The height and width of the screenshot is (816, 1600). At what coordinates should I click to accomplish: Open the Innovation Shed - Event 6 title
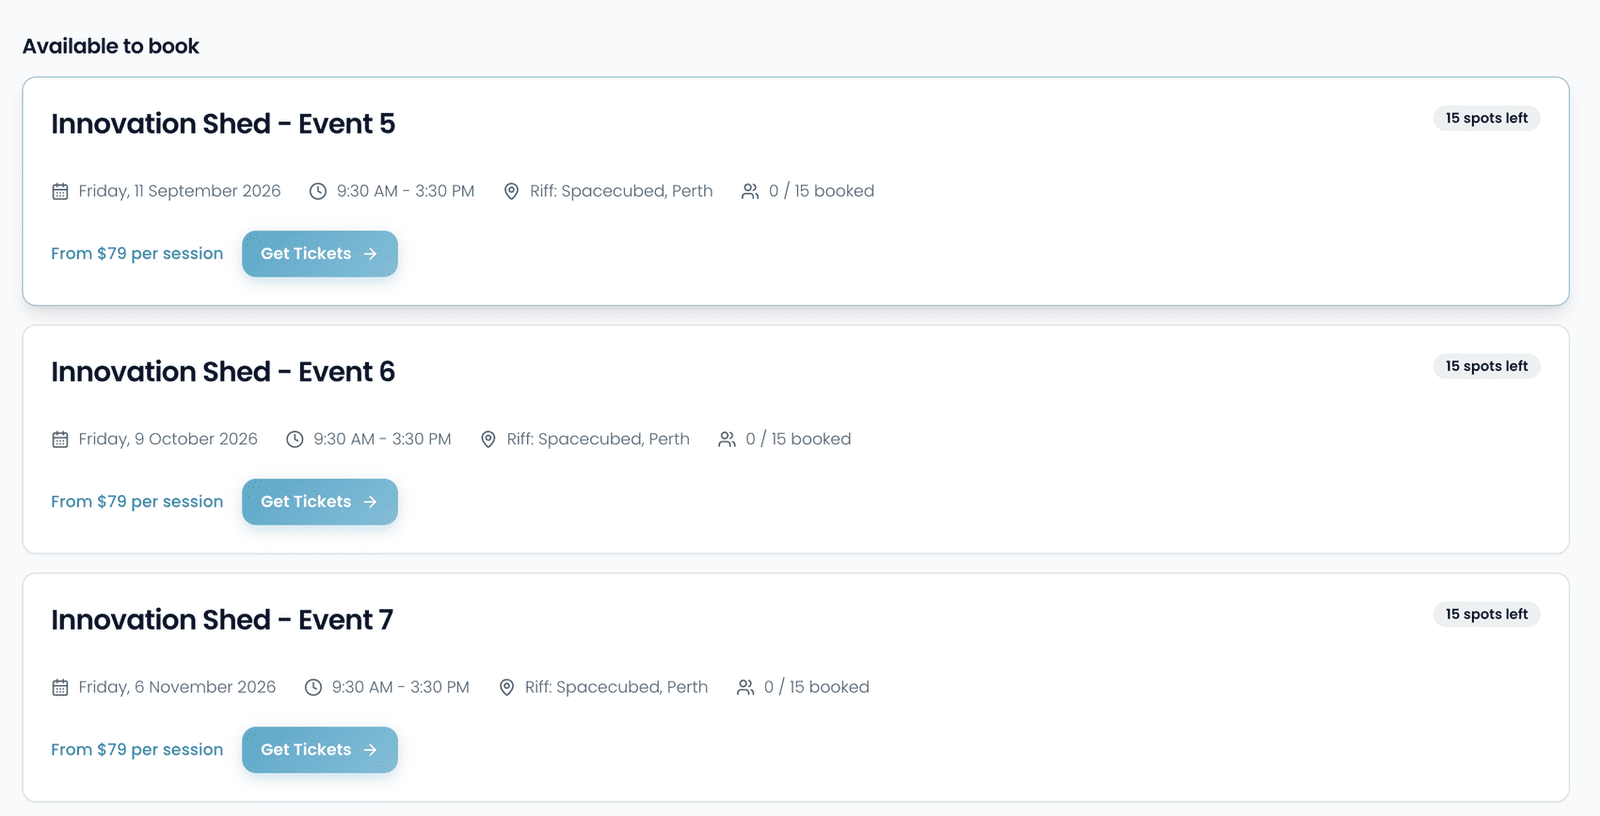coord(223,372)
